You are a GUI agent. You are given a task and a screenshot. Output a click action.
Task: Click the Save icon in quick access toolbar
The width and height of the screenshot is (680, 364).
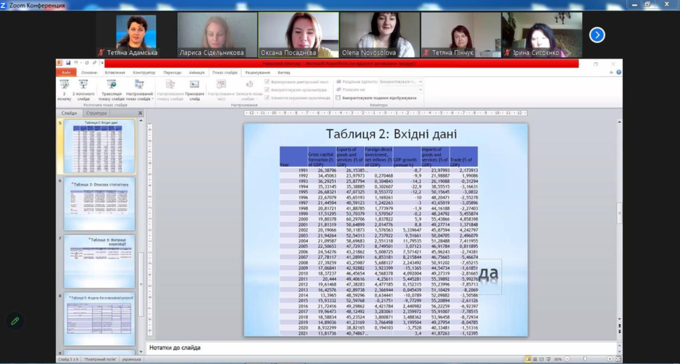[x=68, y=63]
